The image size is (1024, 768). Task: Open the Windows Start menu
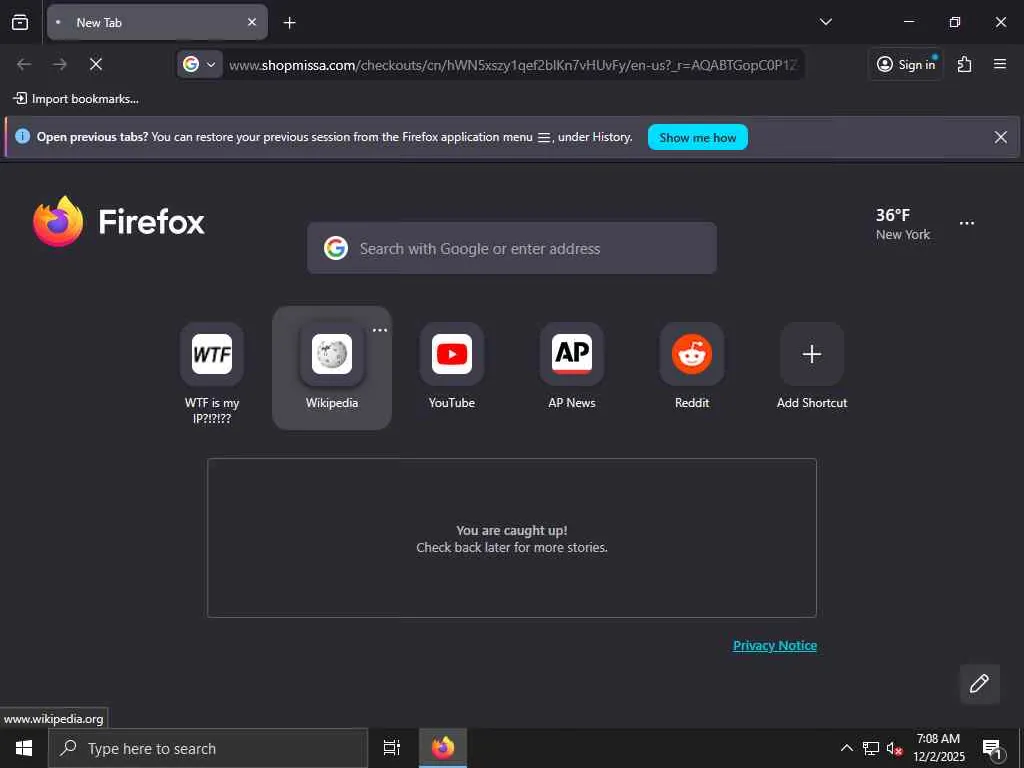24,748
